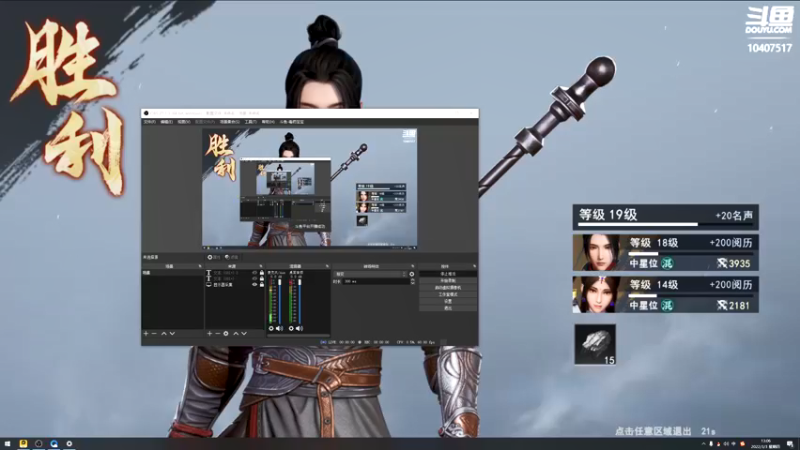Pop out the Controls dock panel

(x=474, y=266)
